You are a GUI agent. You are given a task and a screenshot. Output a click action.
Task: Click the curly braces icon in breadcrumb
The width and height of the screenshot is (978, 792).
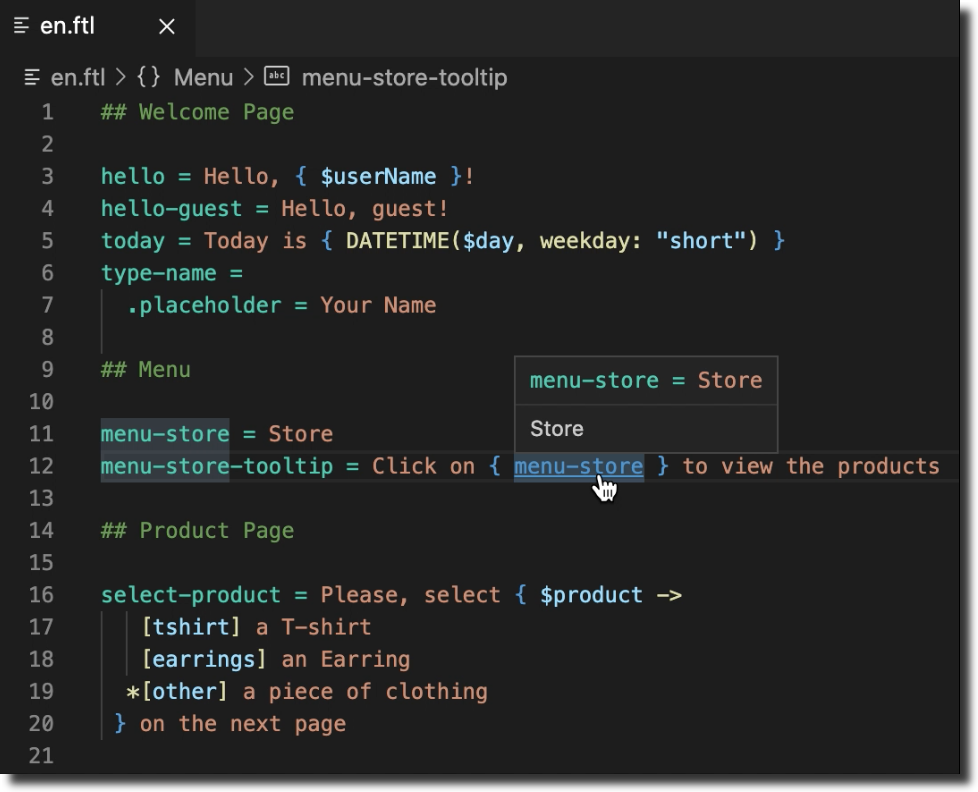pos(148,77)
